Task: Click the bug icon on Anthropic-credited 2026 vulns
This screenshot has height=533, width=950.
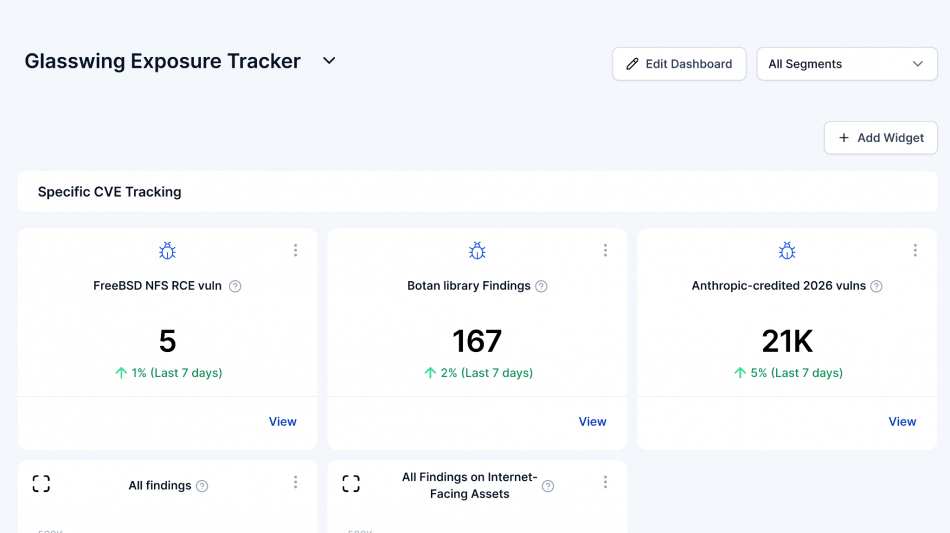Action: (x=787, y=251)
